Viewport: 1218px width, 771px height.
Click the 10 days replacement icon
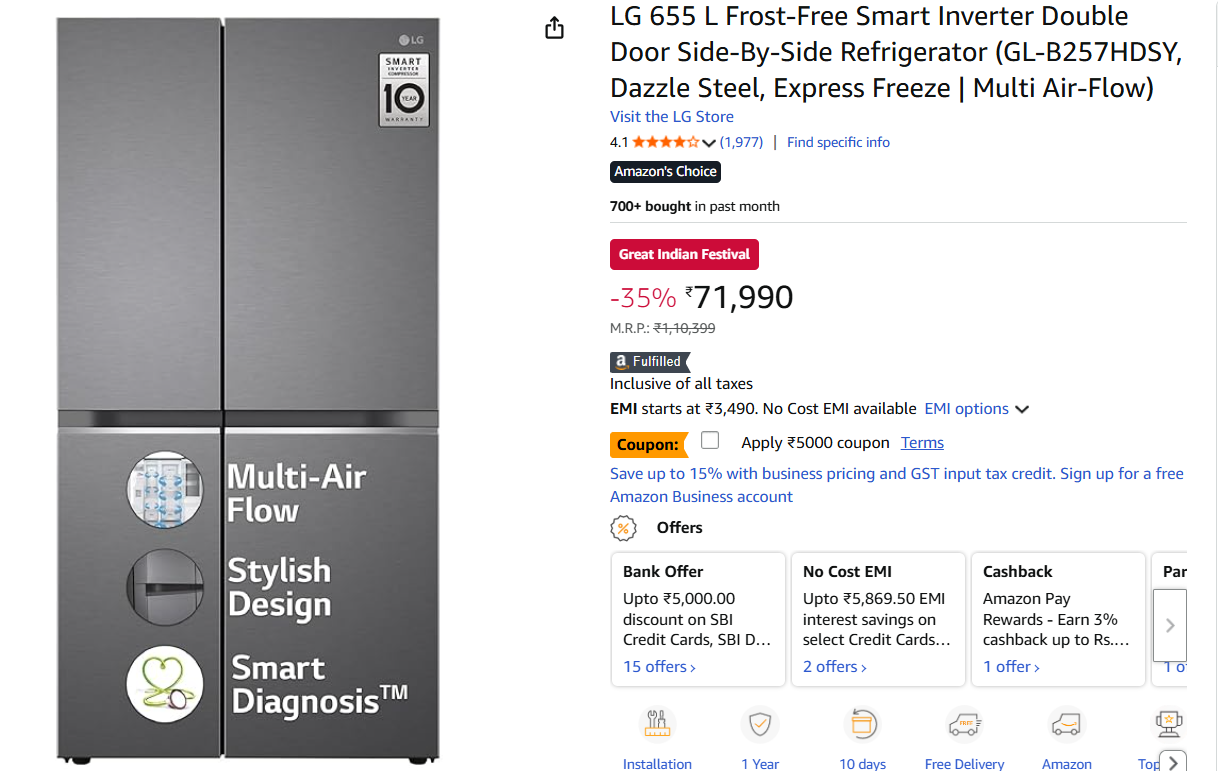(x=862, y=724)
